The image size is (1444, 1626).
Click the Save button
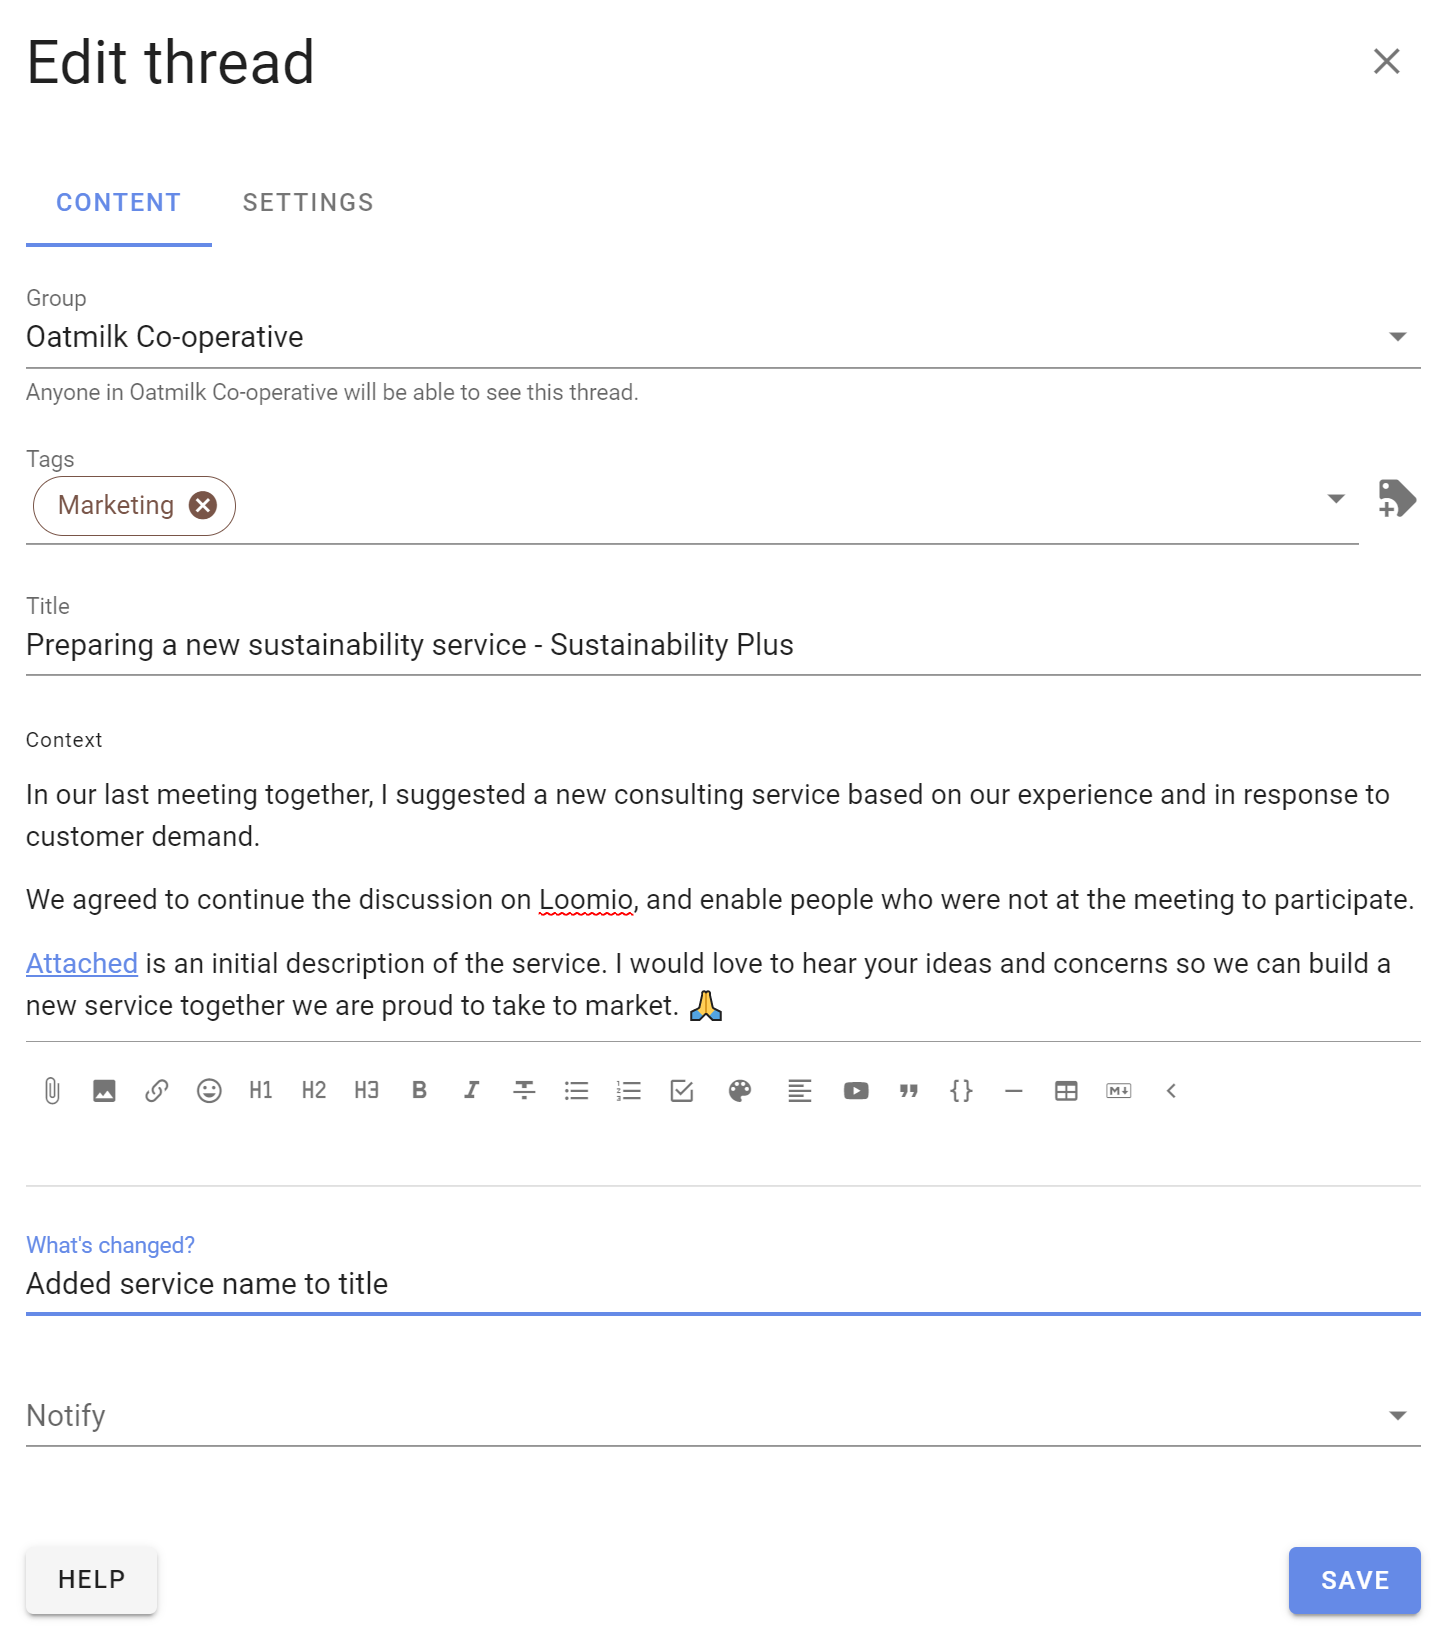(1355, 1580)
